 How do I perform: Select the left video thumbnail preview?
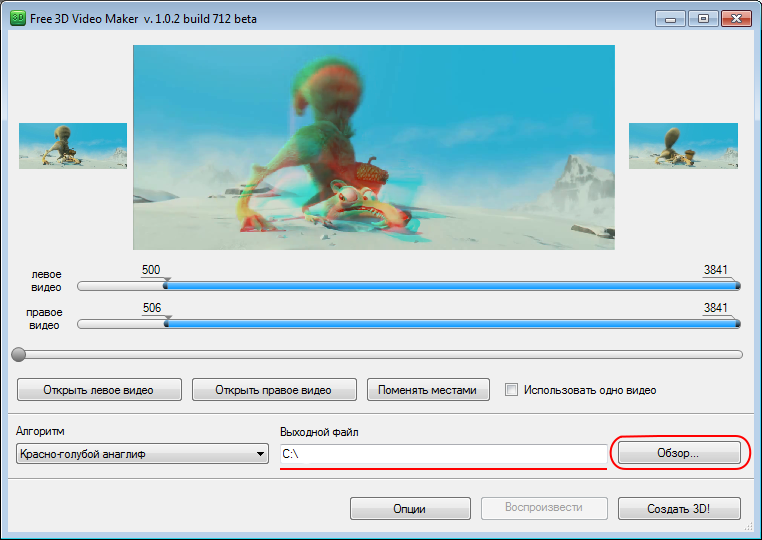coord(73,146)
